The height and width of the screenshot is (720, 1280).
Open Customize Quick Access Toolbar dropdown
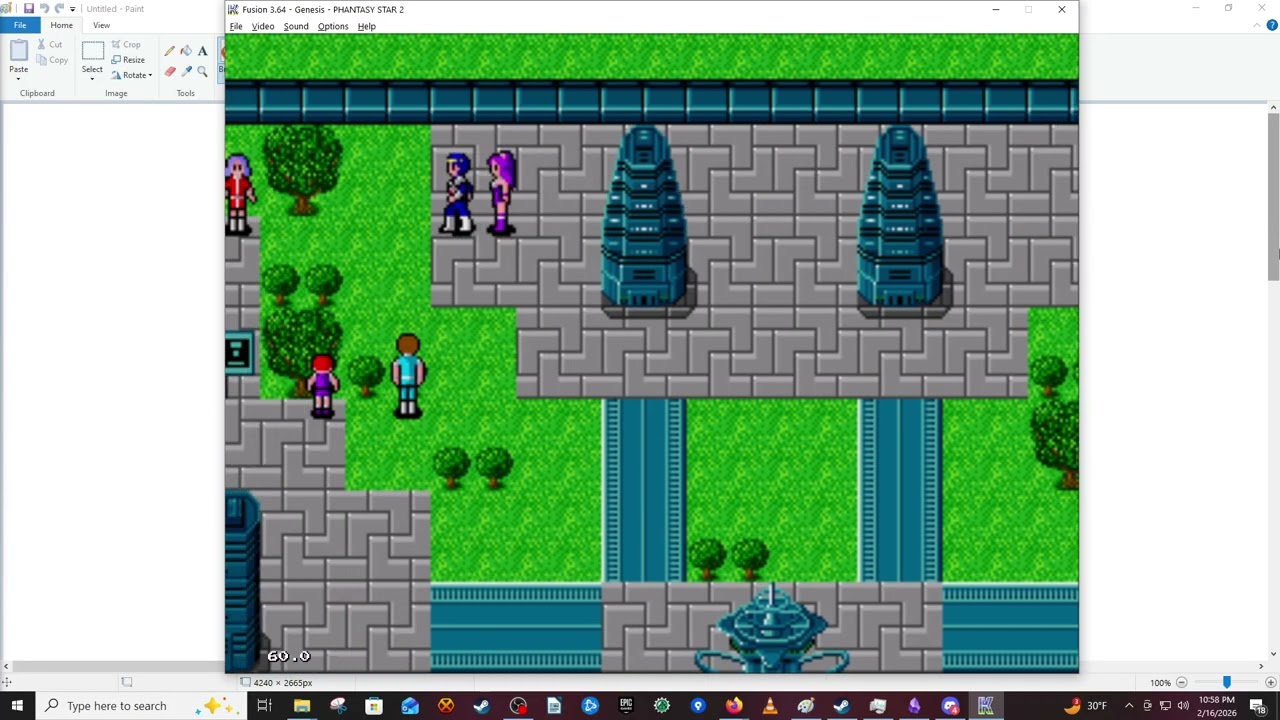[72, 9]
